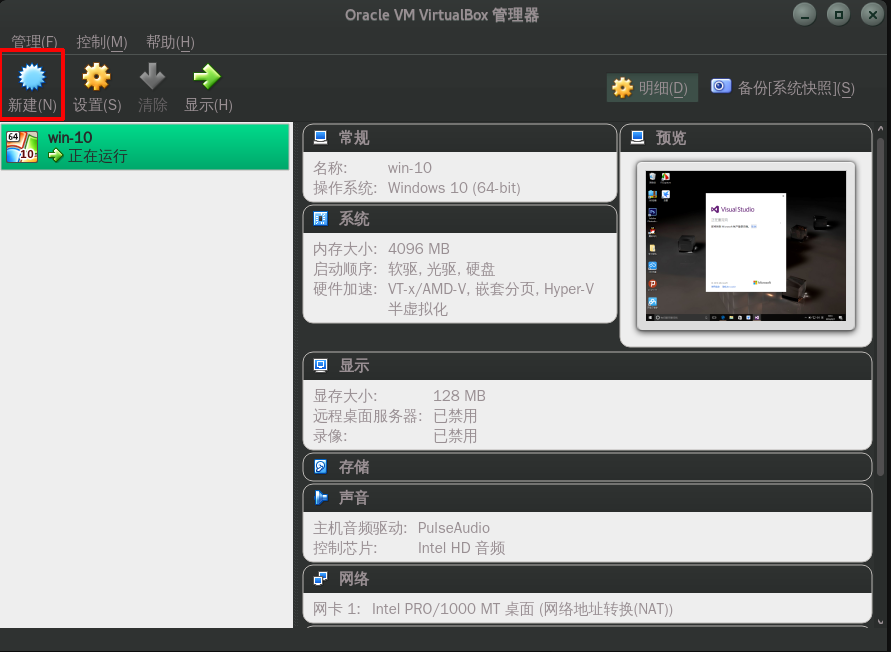Click the 清除 discard arrow icon
891x652 pixels.
coord(152,77)
